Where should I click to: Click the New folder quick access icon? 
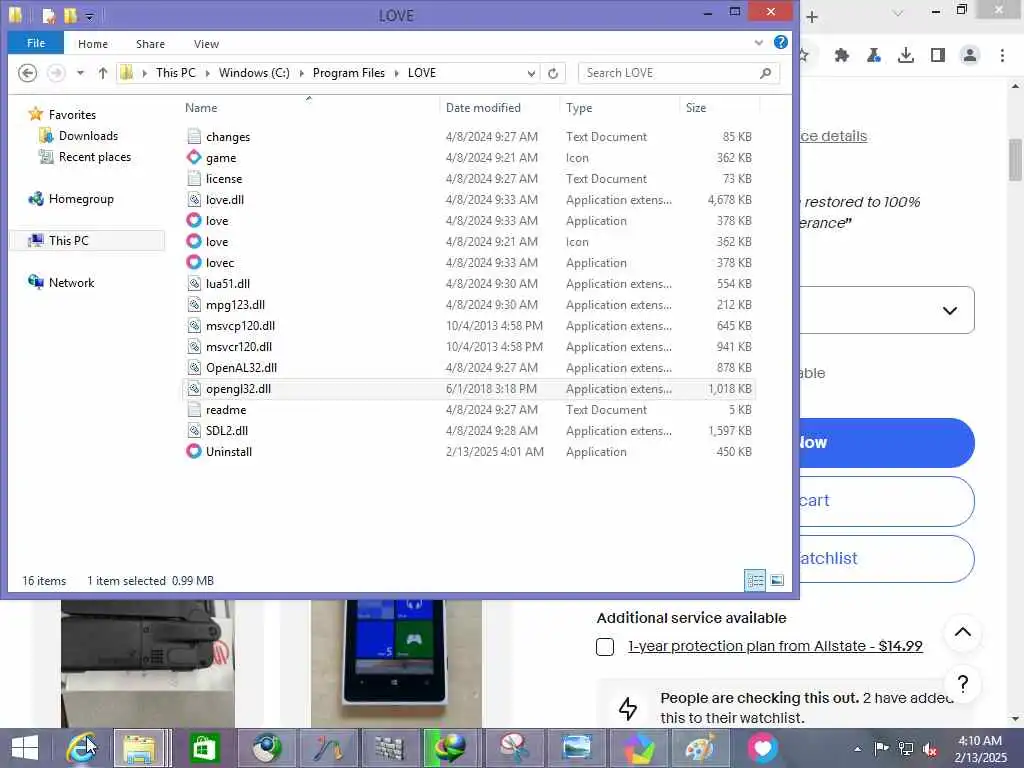point(71,15)
